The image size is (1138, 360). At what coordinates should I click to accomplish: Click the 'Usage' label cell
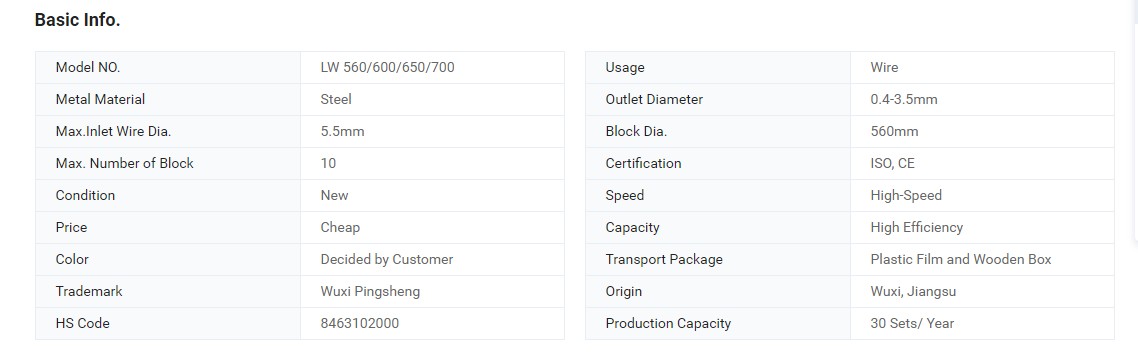(x=718, y=68)
